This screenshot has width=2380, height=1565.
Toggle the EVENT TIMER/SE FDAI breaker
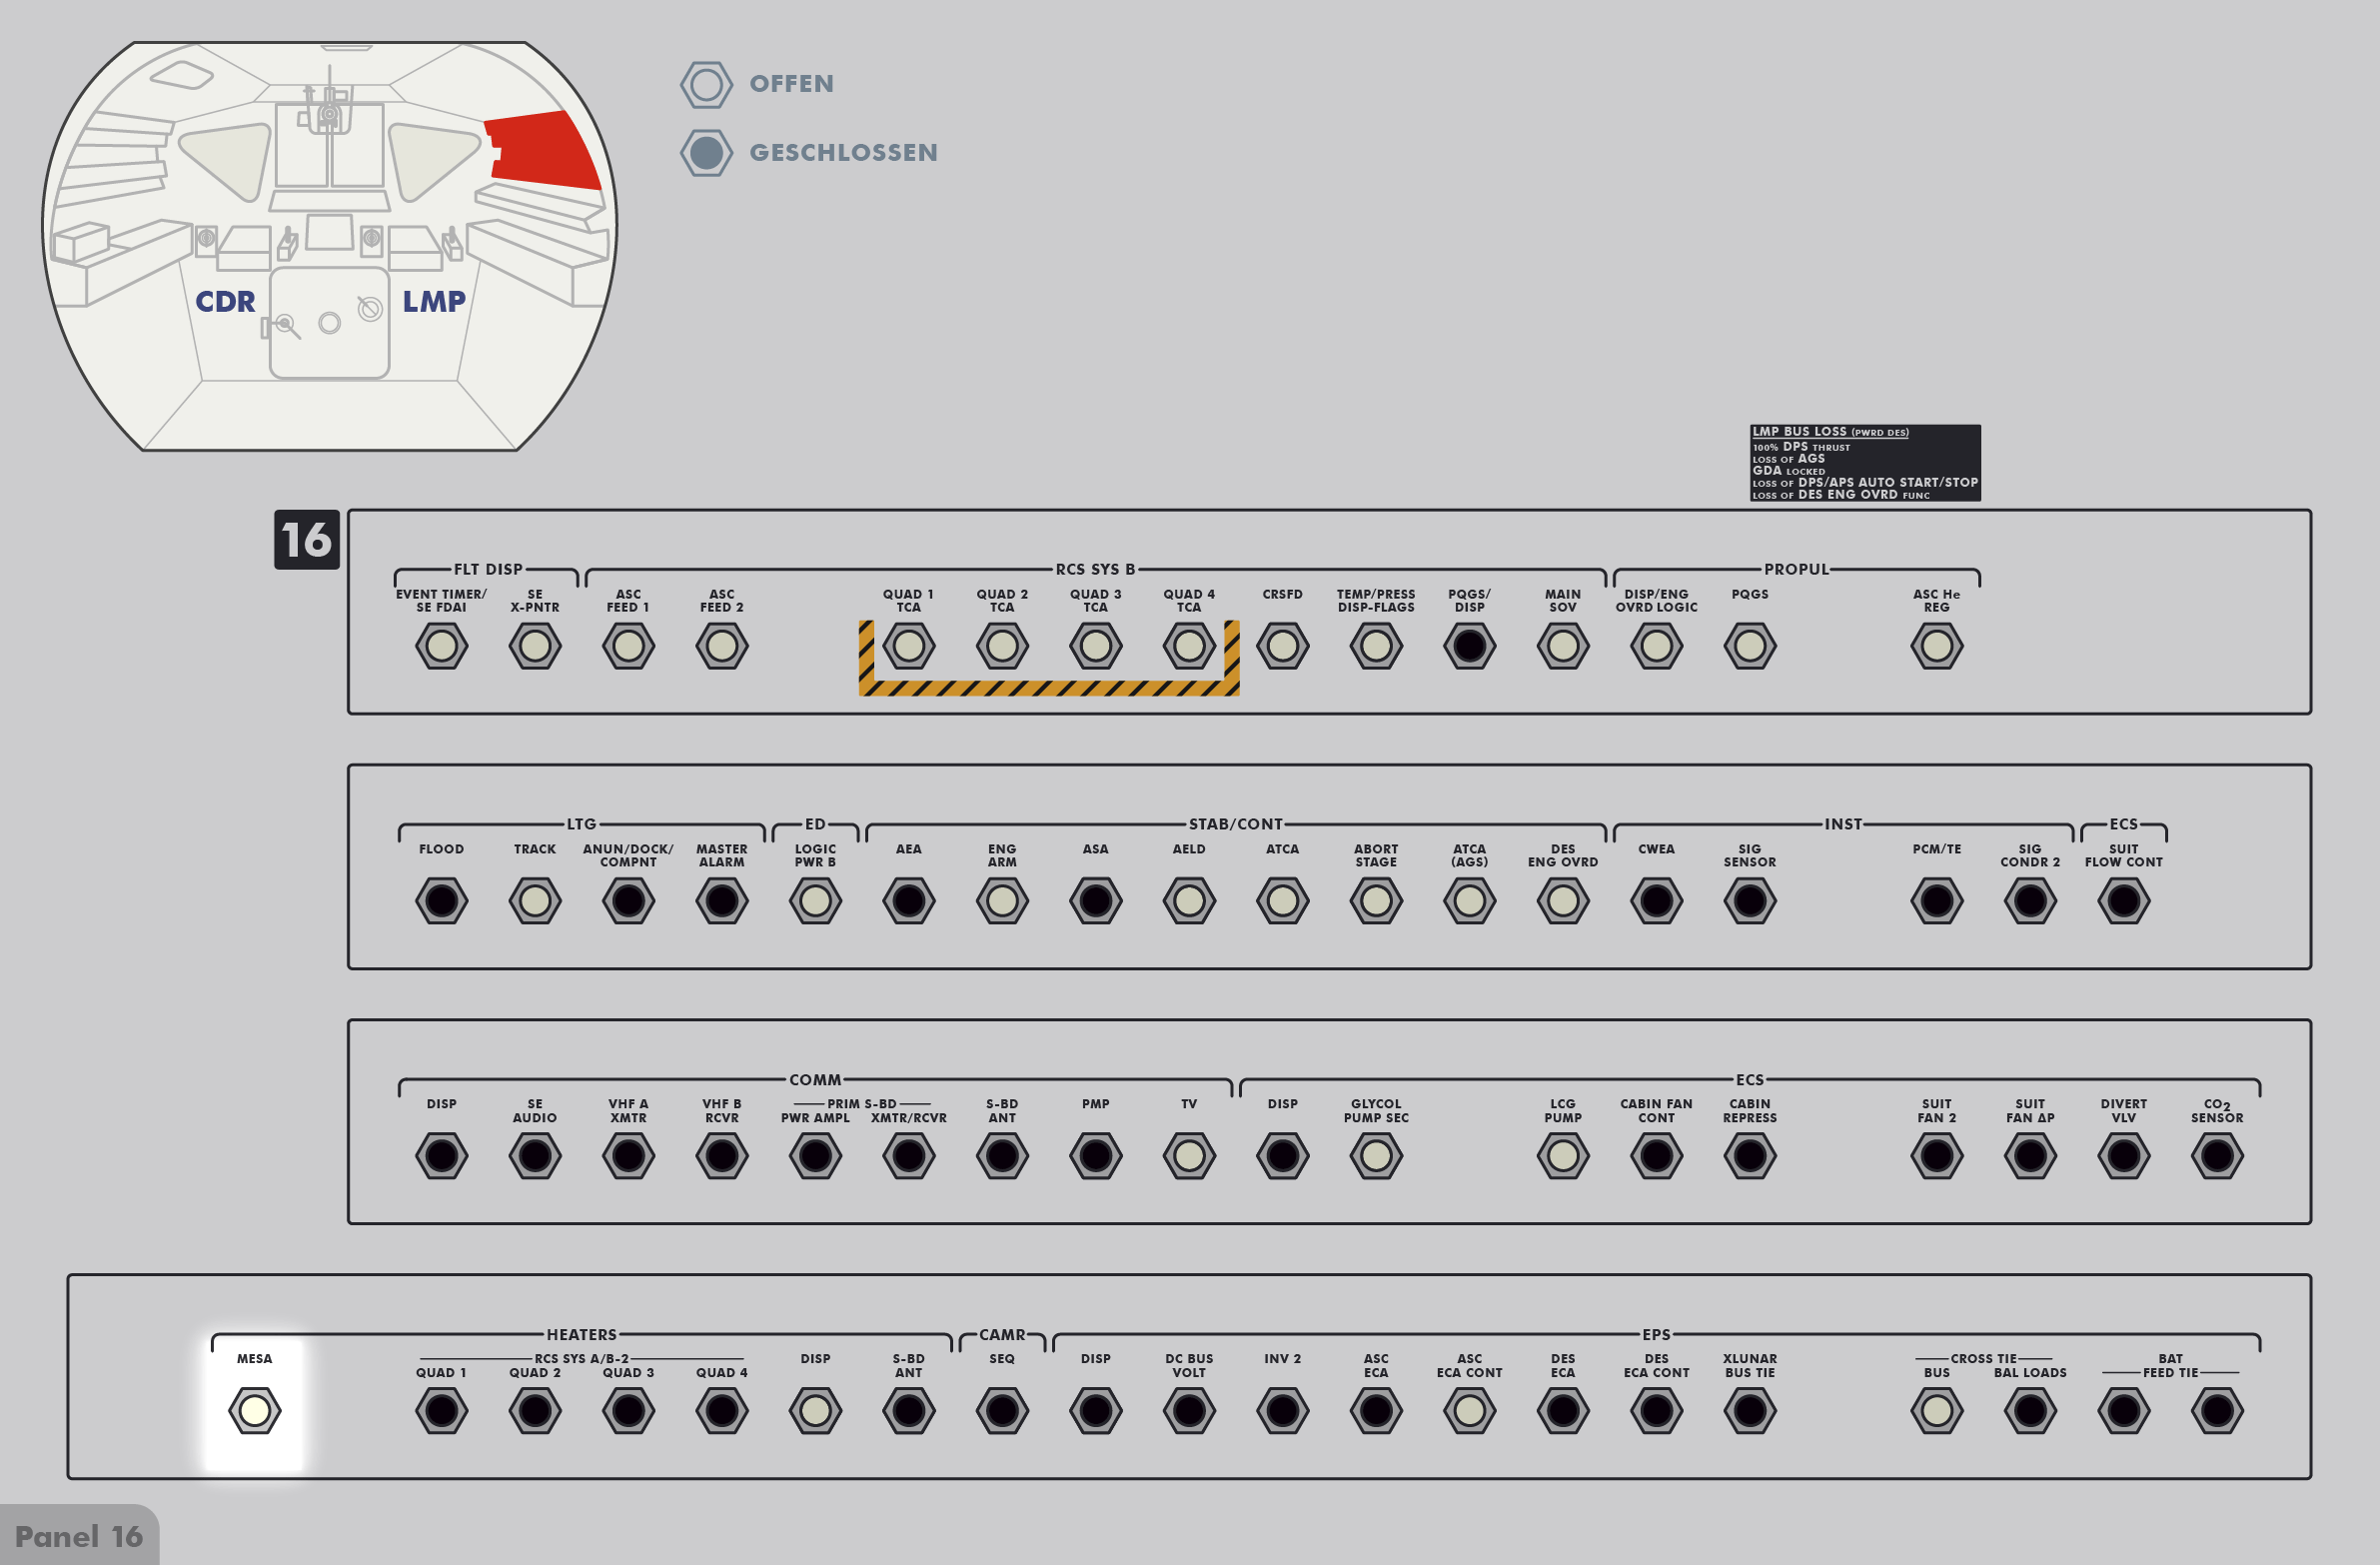pos(441,646)
